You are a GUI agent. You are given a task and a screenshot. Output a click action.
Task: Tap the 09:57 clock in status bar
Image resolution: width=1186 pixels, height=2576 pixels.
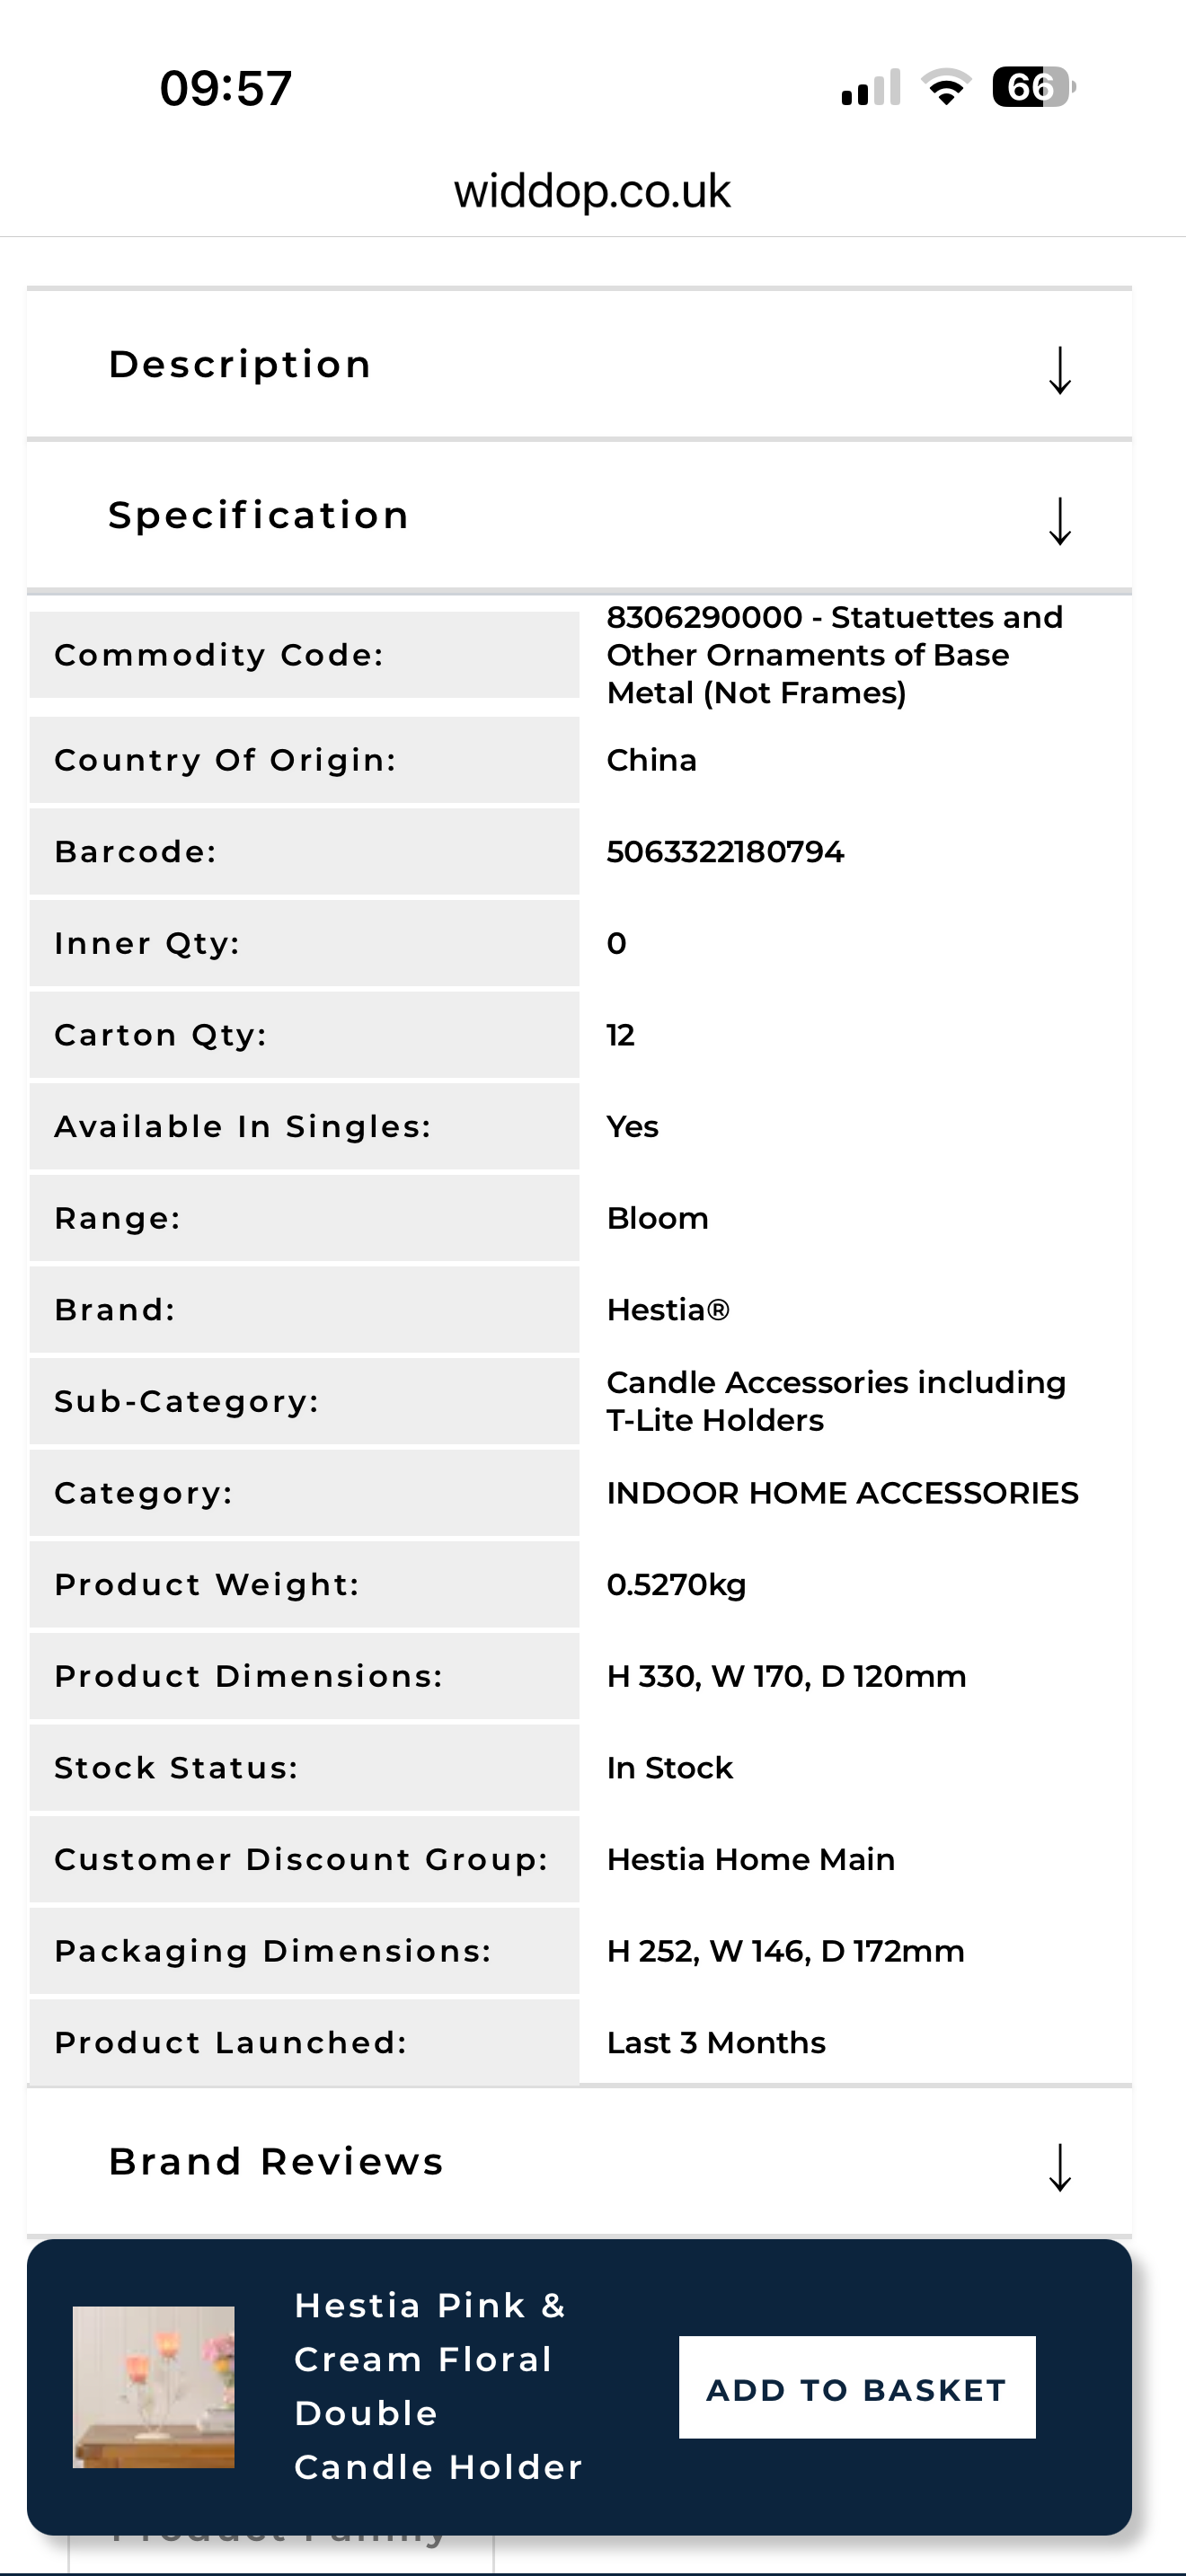pyautogui.click(x=226, y=88)
